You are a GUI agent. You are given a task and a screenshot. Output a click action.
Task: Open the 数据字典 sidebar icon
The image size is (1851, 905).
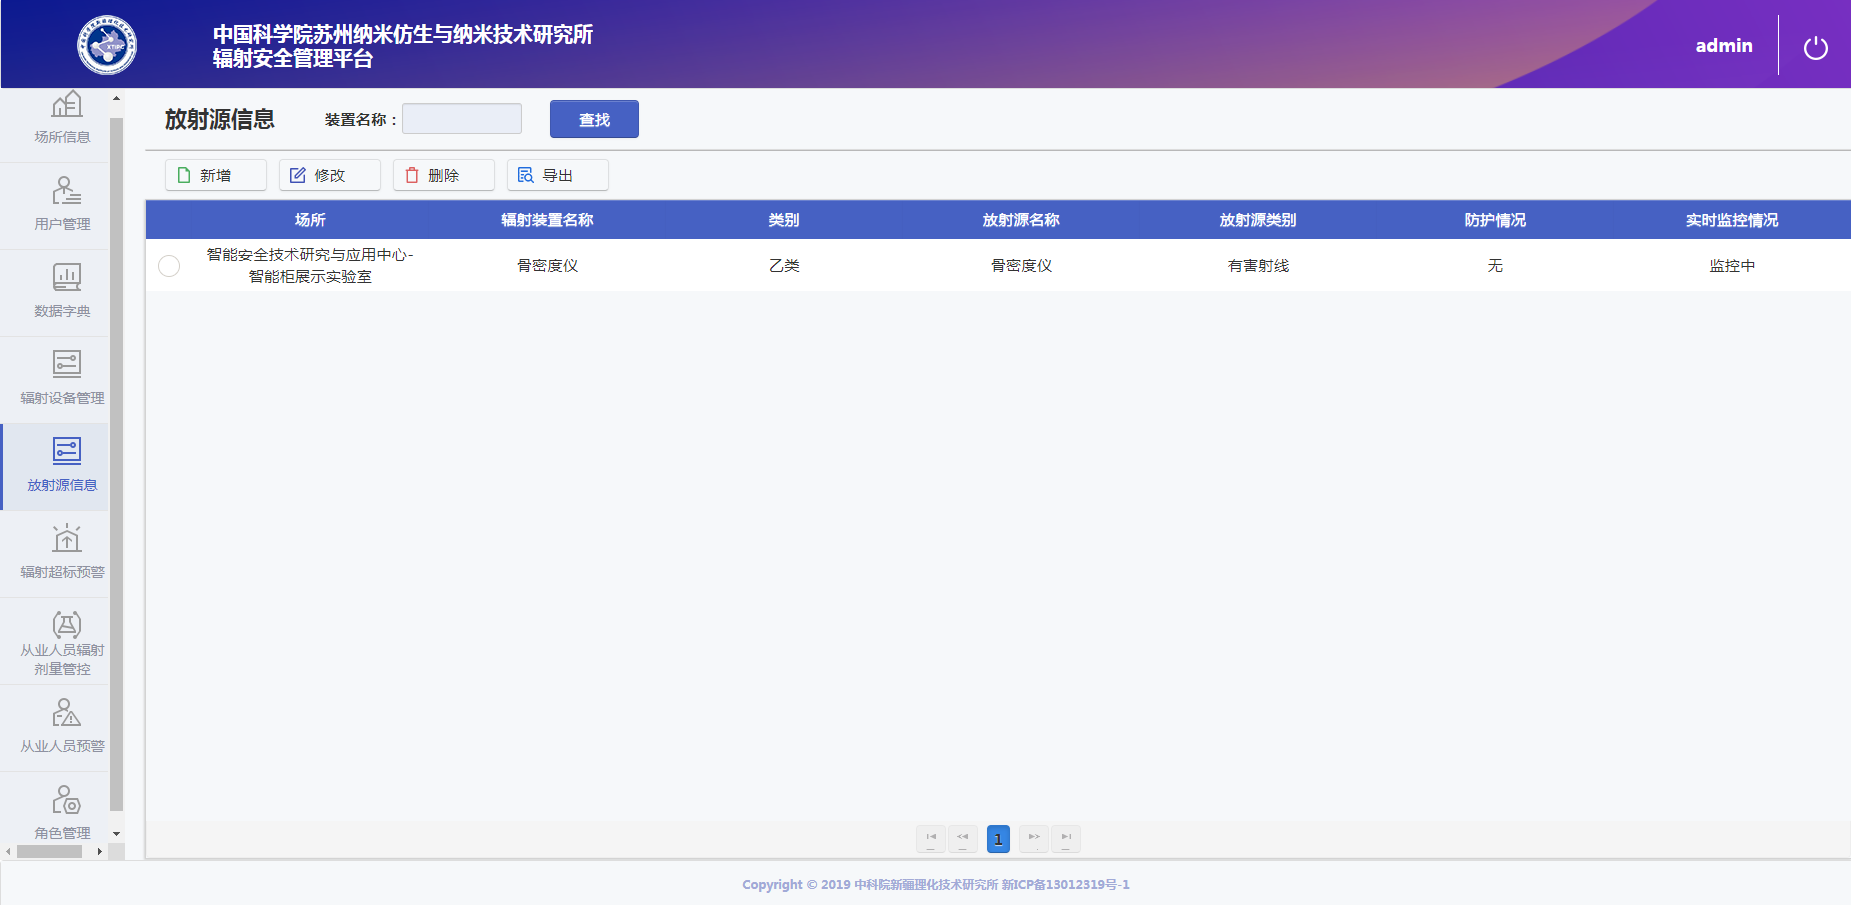tap(66, 278)
